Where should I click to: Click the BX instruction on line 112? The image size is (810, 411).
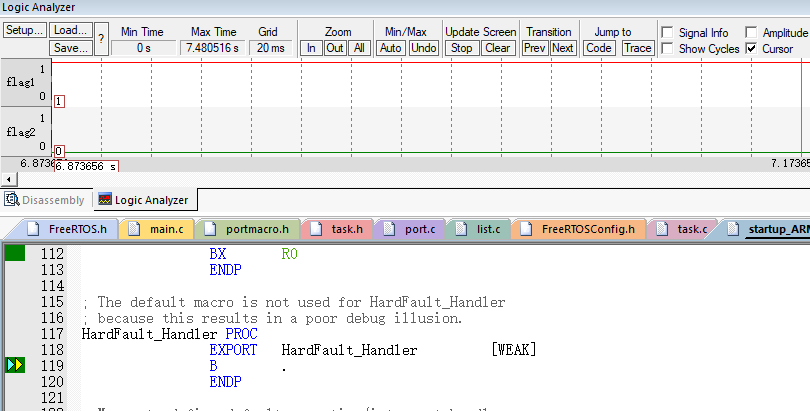217,254
